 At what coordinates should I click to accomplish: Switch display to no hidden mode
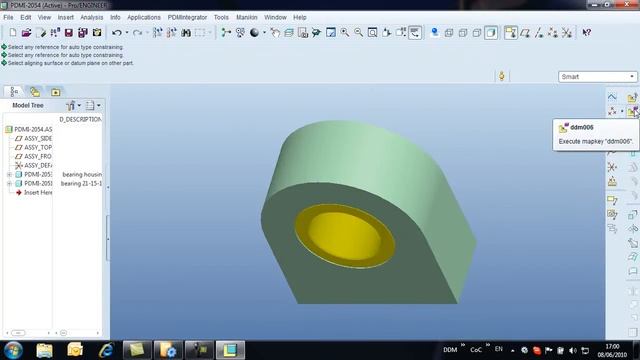477,33
